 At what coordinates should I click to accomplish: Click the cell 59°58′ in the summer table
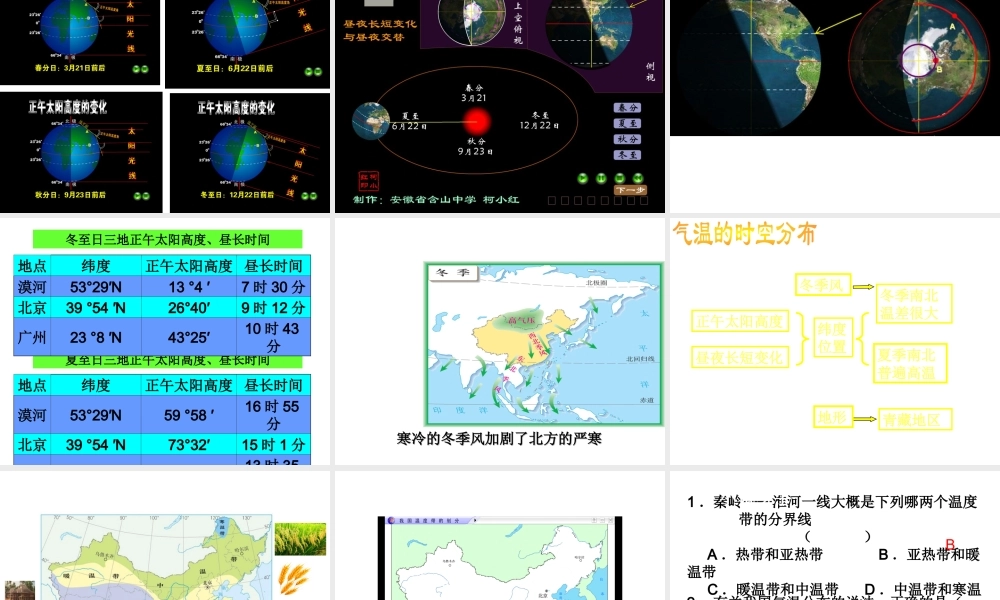[189, 415]
